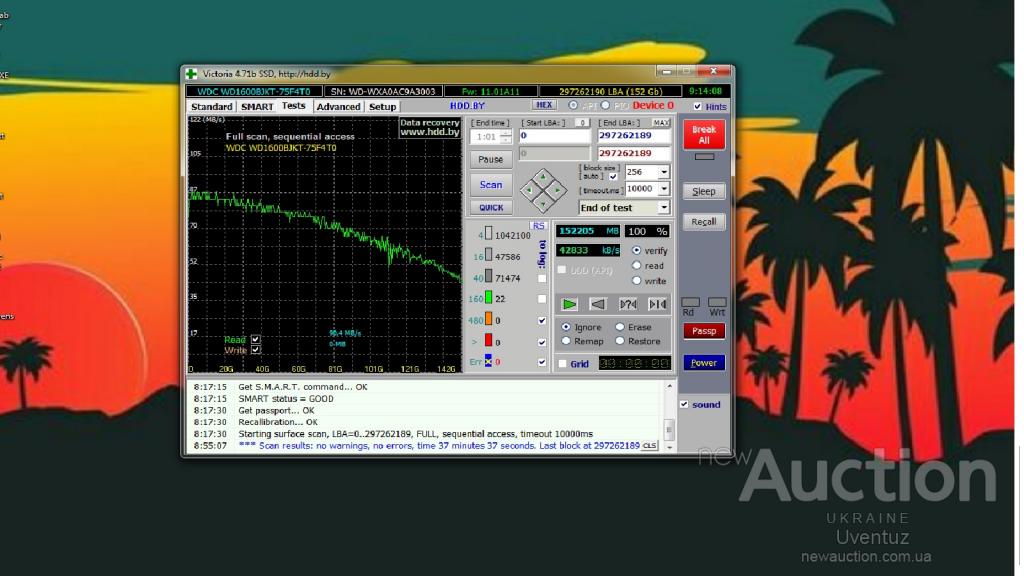Click the green 160 ms block indicator

pos(488,298)
